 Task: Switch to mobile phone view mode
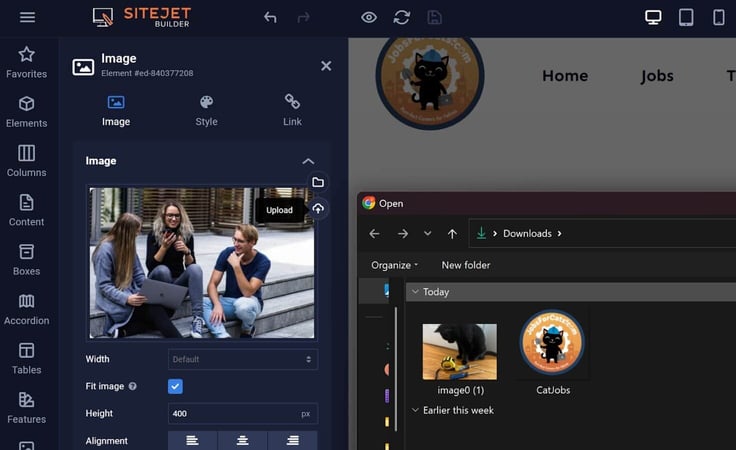(719, 17)
